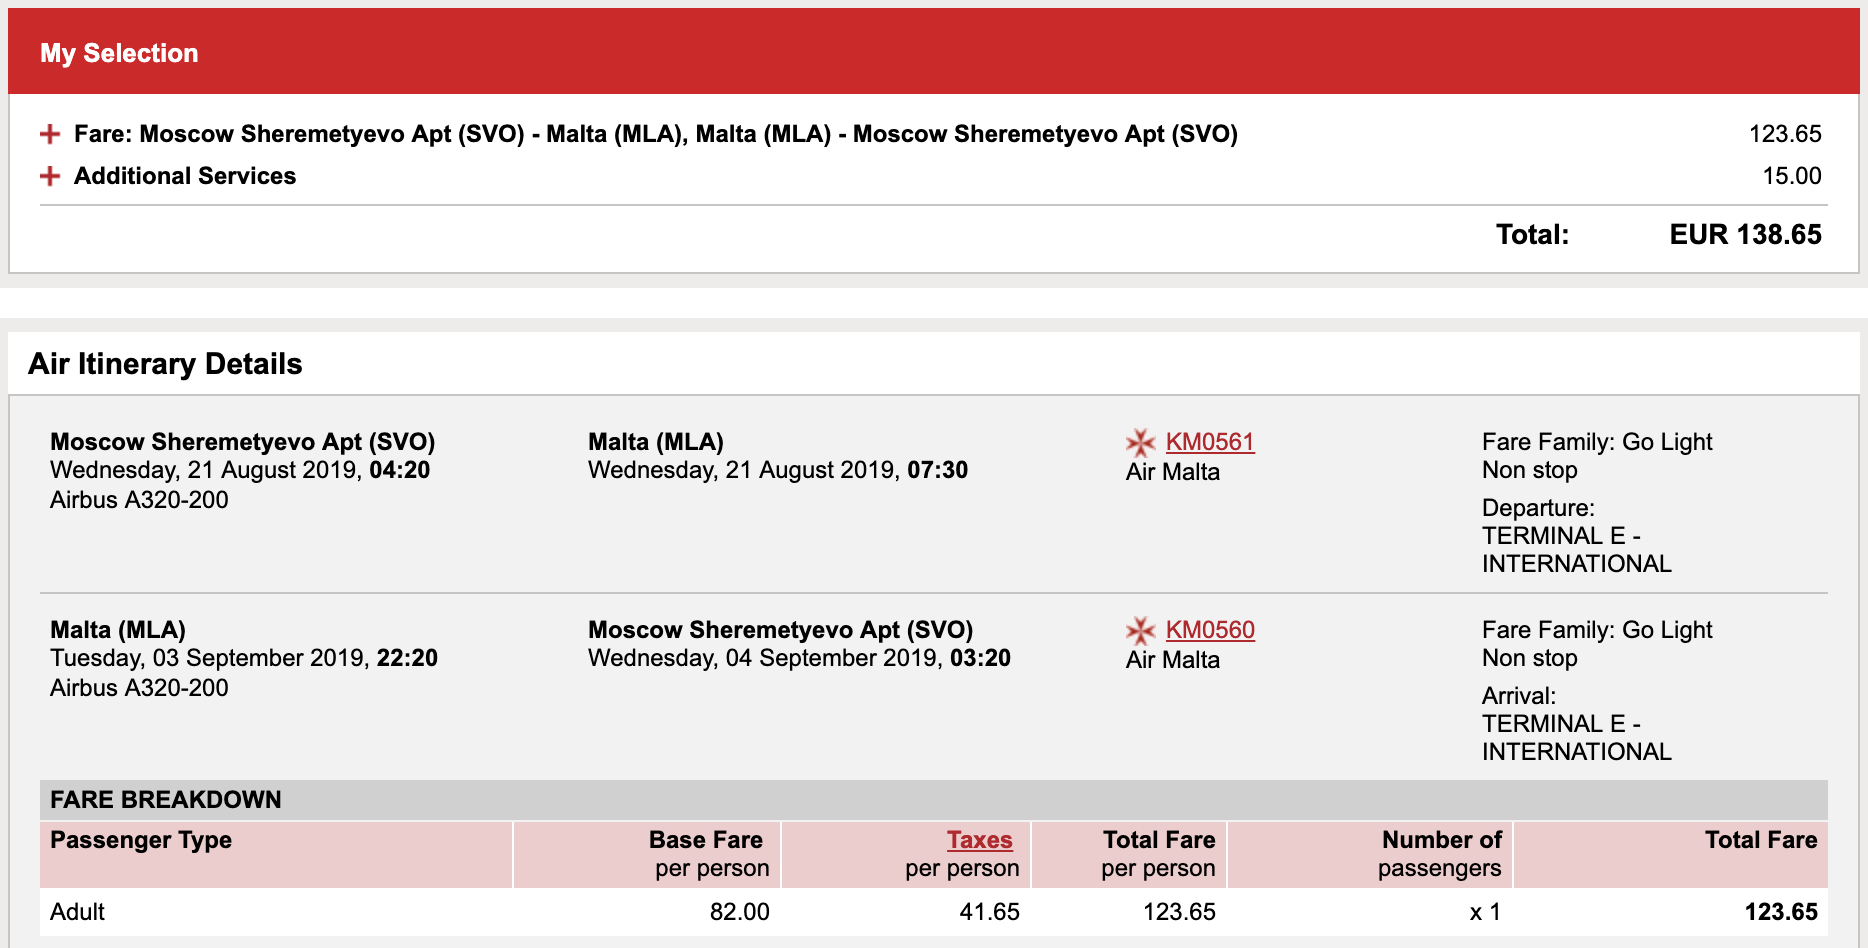Select base fare value 82.00
Viewport: 1868px width, 948px height.
739,912
